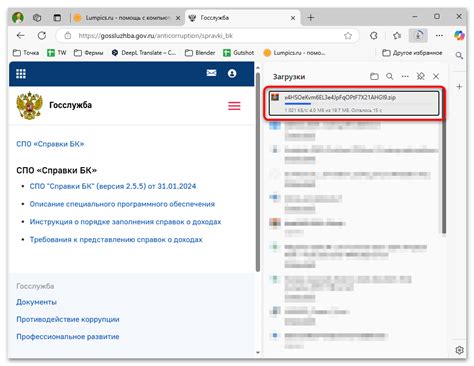The image size is (474, 366).
Task: Add this page to favorites star
Action: [x=348, y=36]
